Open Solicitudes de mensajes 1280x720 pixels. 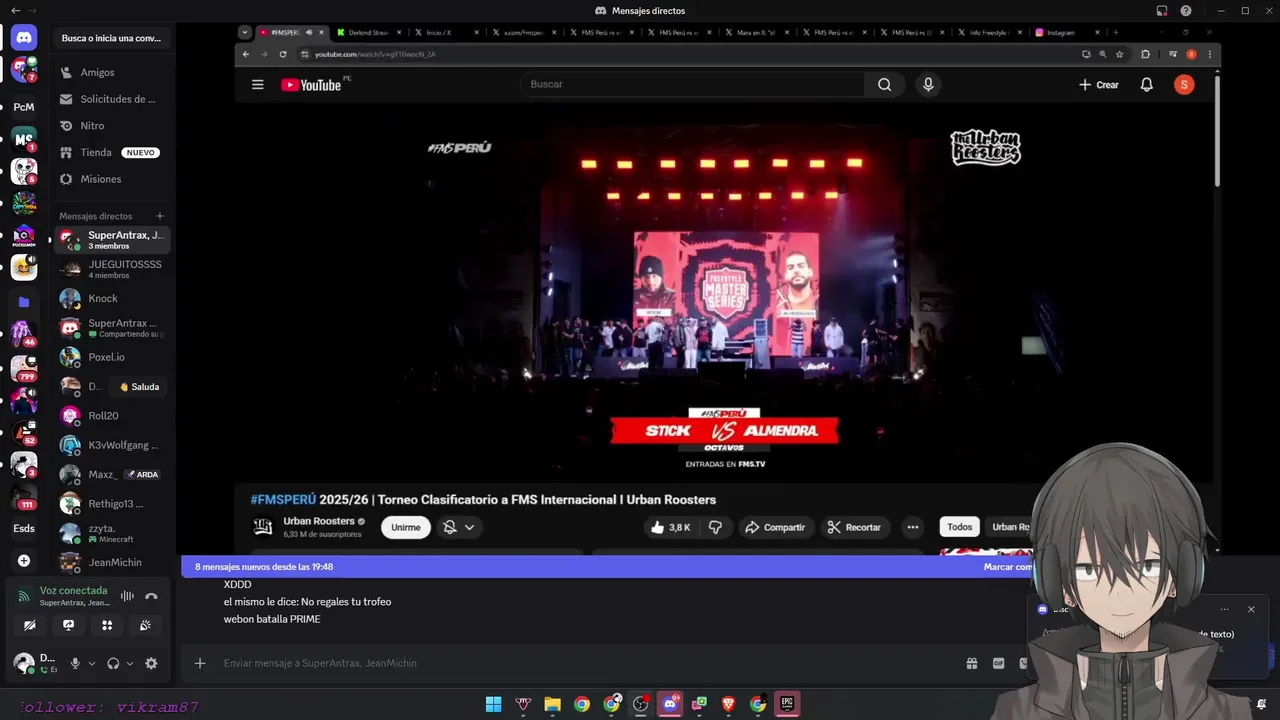(x=111, y=99)
